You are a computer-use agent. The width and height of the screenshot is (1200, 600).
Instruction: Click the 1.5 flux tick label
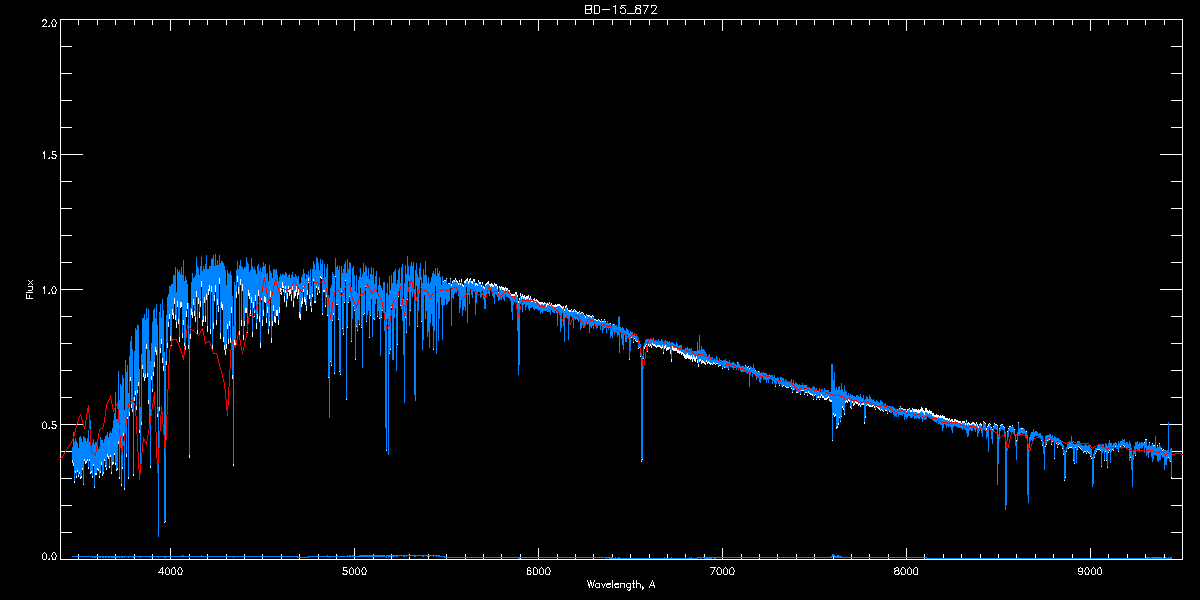click(x=48, y=156)
